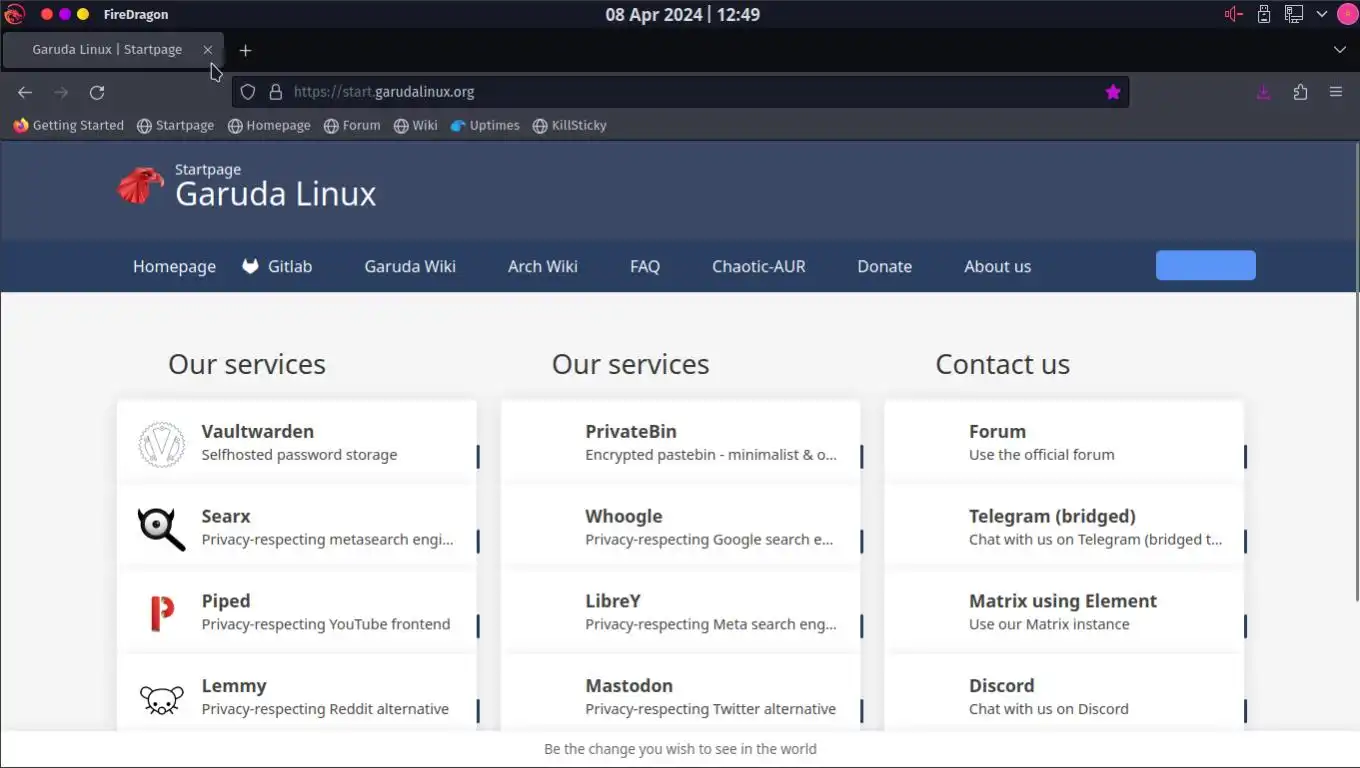Click the FireDragon app title in the top panel
Viewport: 1360px width, 768px height.
tap(136, 14)
